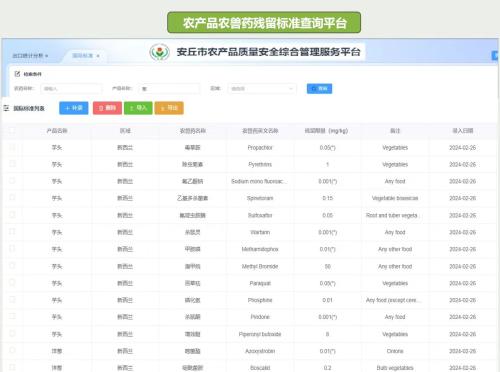
Task: Check the Pindone row checkbox
Action: tap(12, 316)
